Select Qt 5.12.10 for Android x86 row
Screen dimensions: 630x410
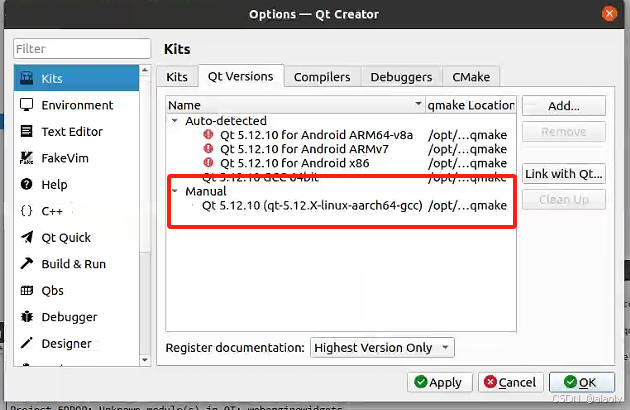tap(341, 163)
